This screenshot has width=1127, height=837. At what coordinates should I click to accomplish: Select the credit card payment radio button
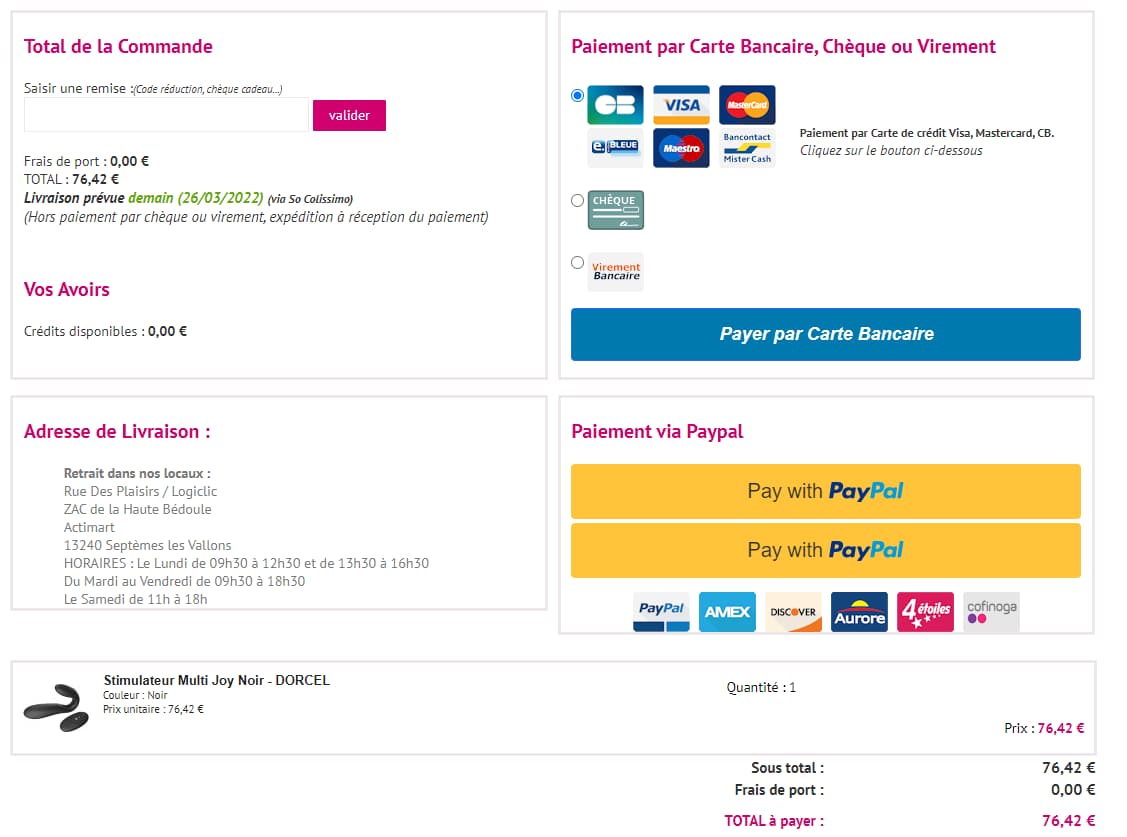tap(578, 96)
